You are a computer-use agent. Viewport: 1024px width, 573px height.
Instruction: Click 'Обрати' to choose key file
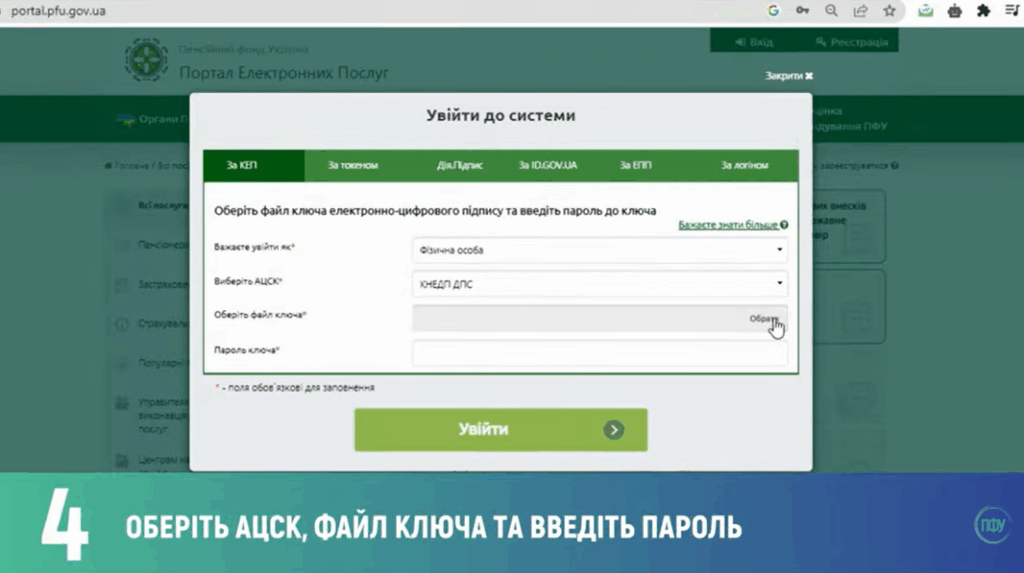coord(763,318)
